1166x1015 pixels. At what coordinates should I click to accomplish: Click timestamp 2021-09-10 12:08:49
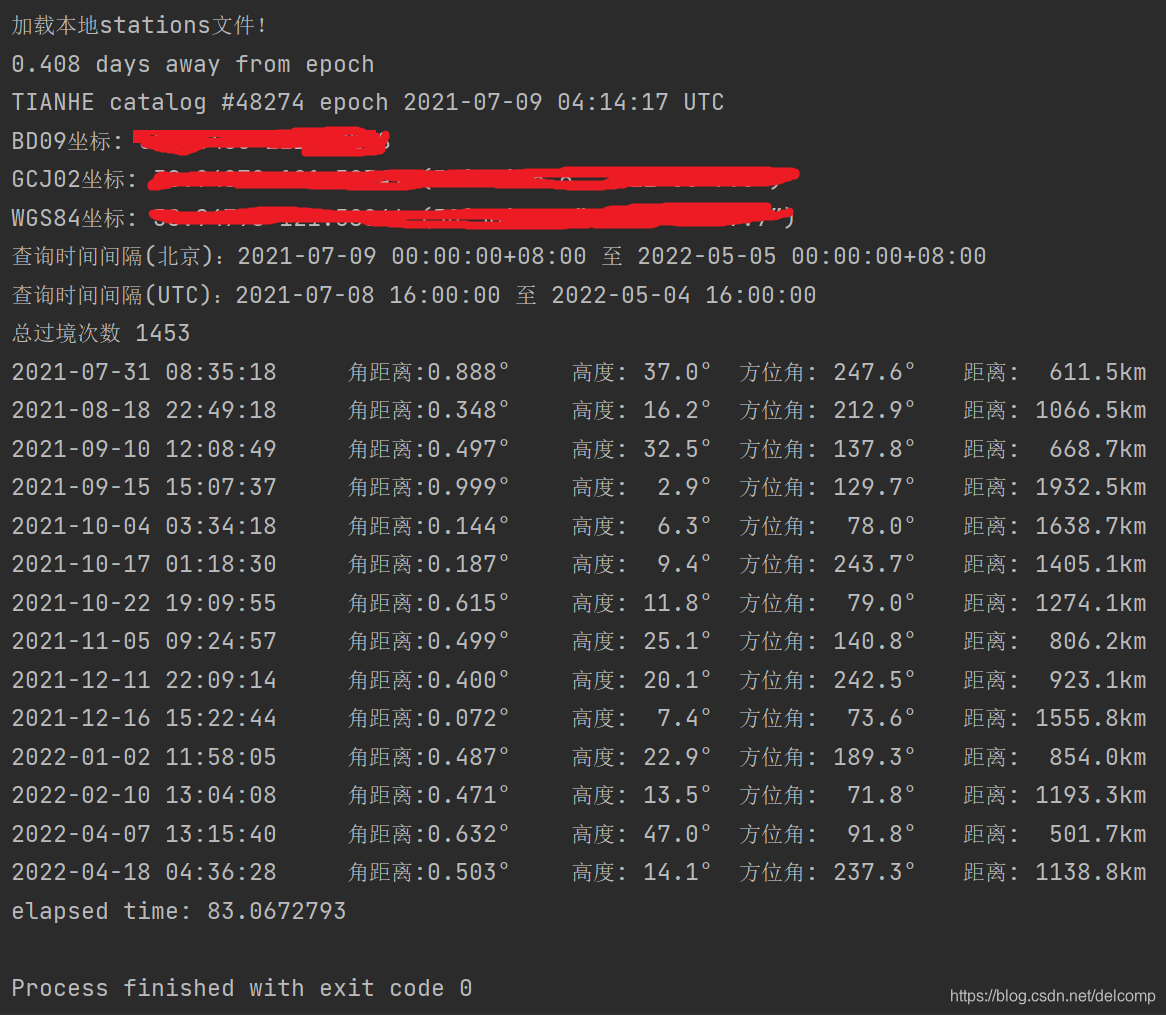pos(144,449)
